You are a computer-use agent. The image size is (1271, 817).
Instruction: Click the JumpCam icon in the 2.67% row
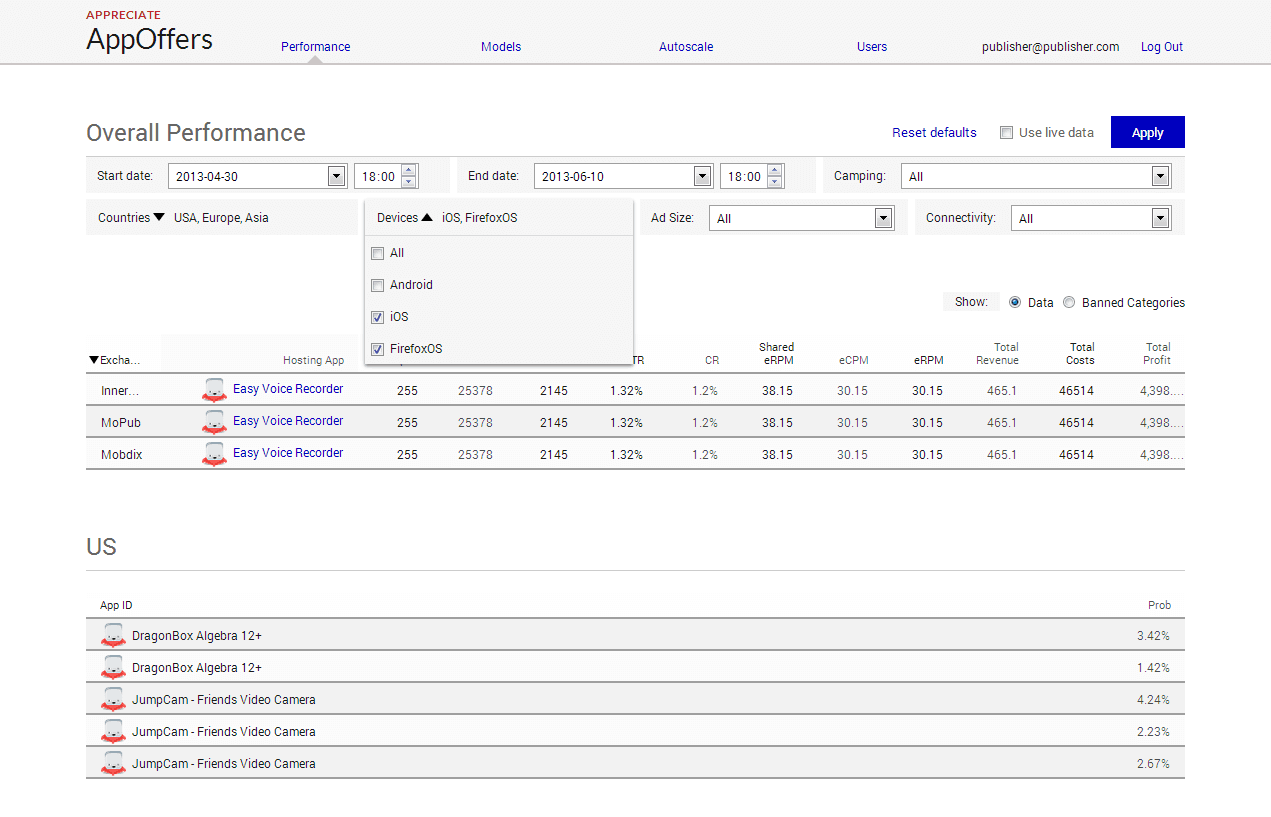pos(113,764)
